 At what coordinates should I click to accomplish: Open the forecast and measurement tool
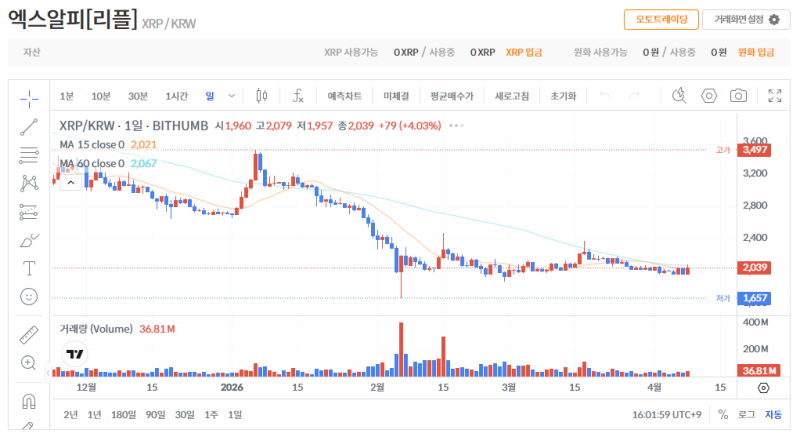click(x=29, y=212)
